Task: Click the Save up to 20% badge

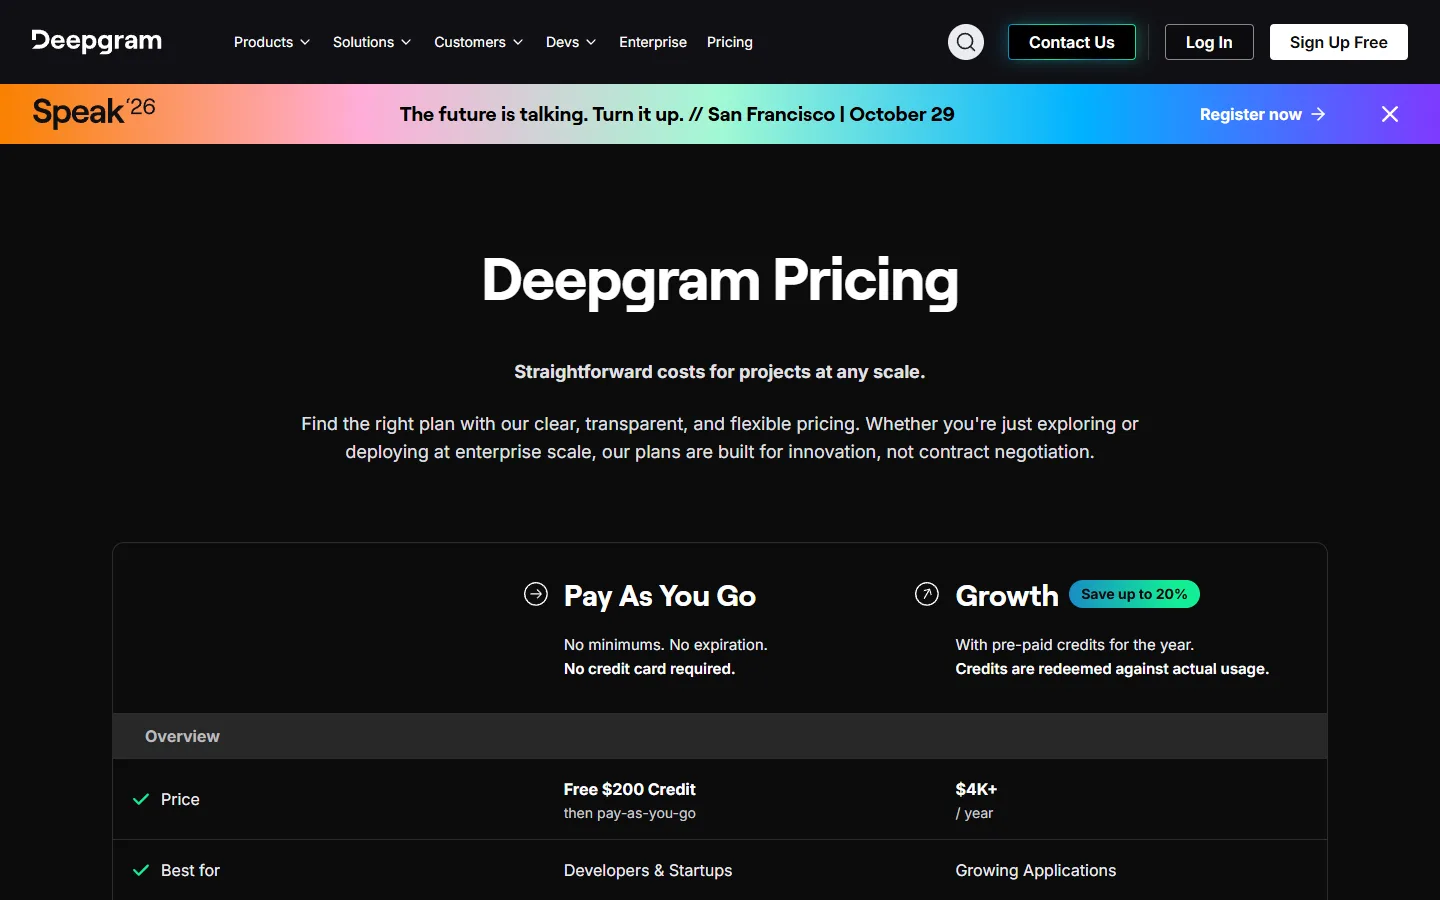Action: [1134, 594]
